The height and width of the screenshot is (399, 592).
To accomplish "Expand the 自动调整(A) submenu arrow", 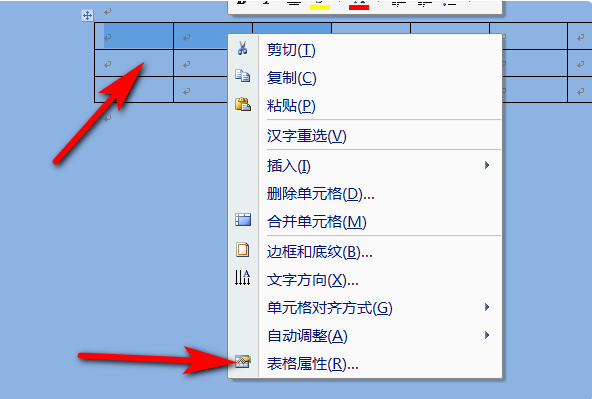I will [487, 335].
